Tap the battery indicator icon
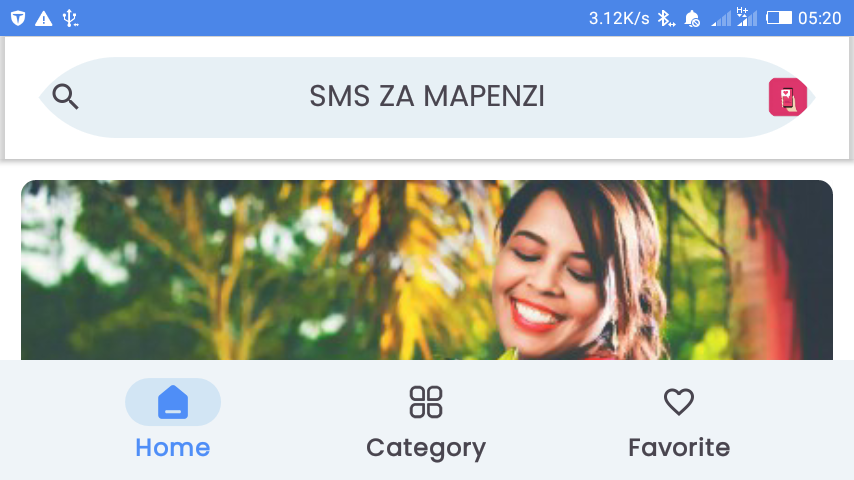Screen dimensions: 854x480 (x=779, y=18)
